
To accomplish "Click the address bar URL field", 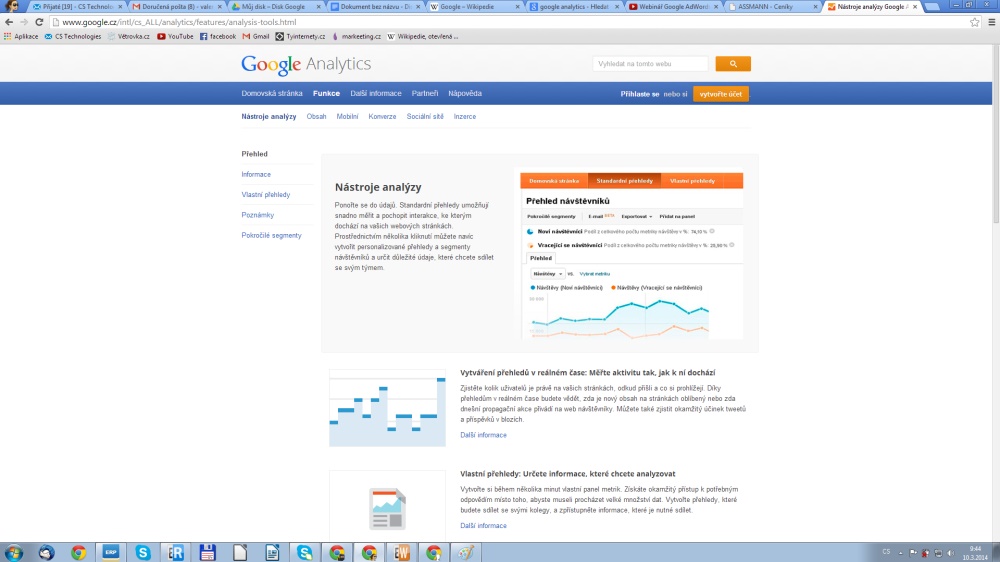I will pyautogui.click(x=510, y=22).
